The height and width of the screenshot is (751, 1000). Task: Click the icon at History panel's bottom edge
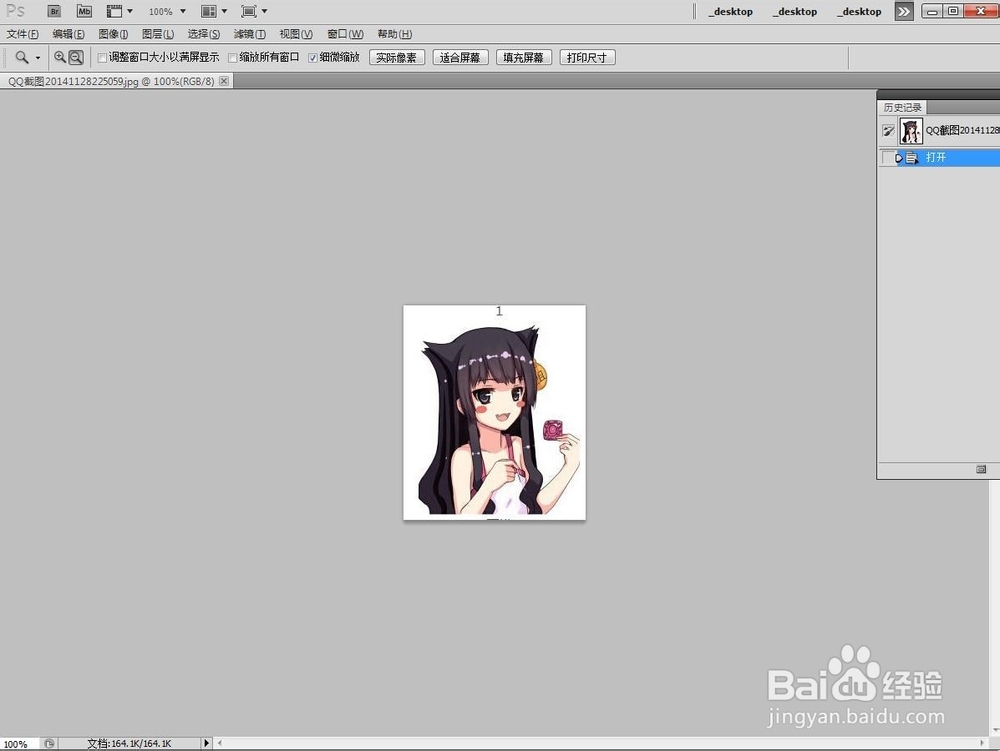[x=981, y=469]
